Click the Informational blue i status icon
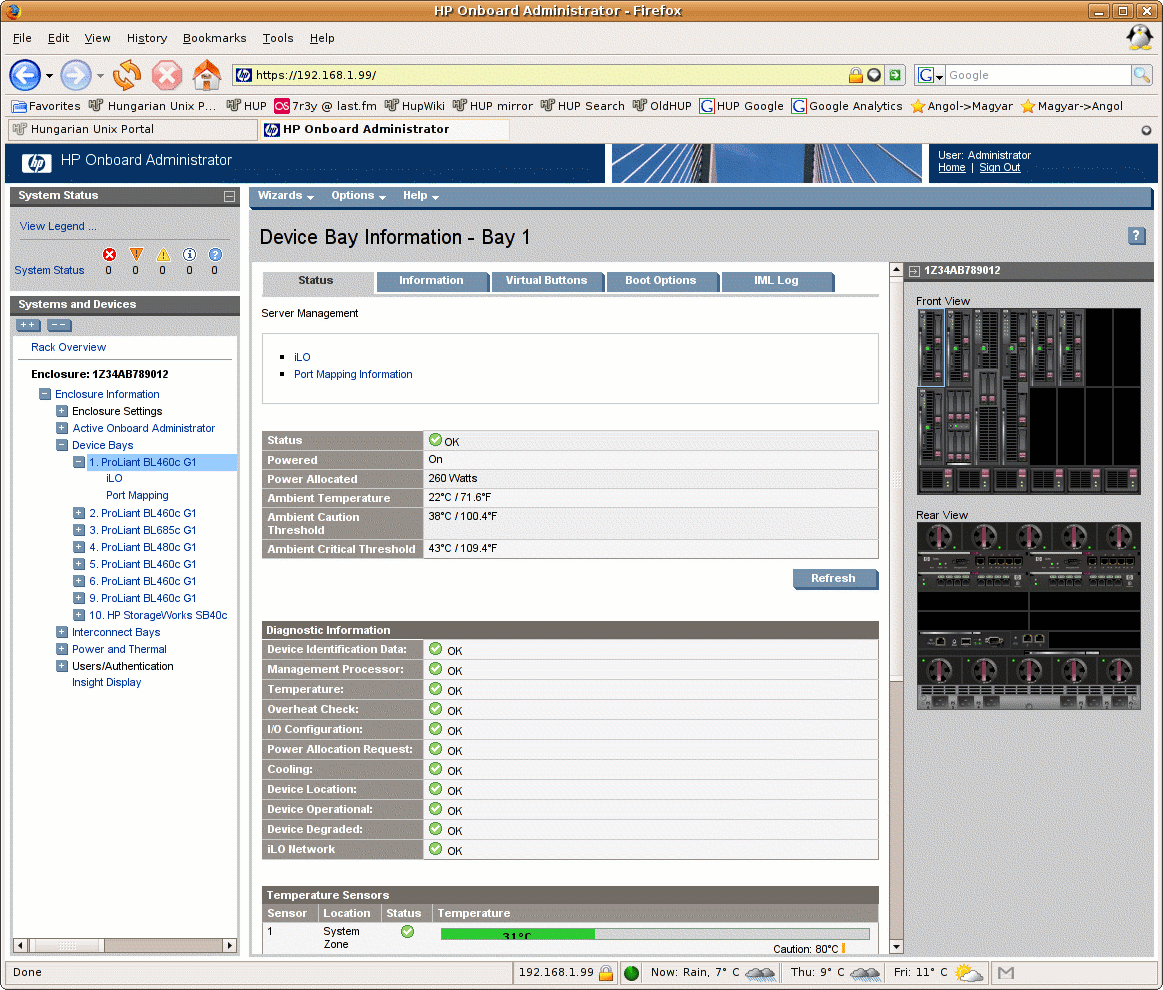This screenshot has height=990, width=1163. click(x=189, y=254)
